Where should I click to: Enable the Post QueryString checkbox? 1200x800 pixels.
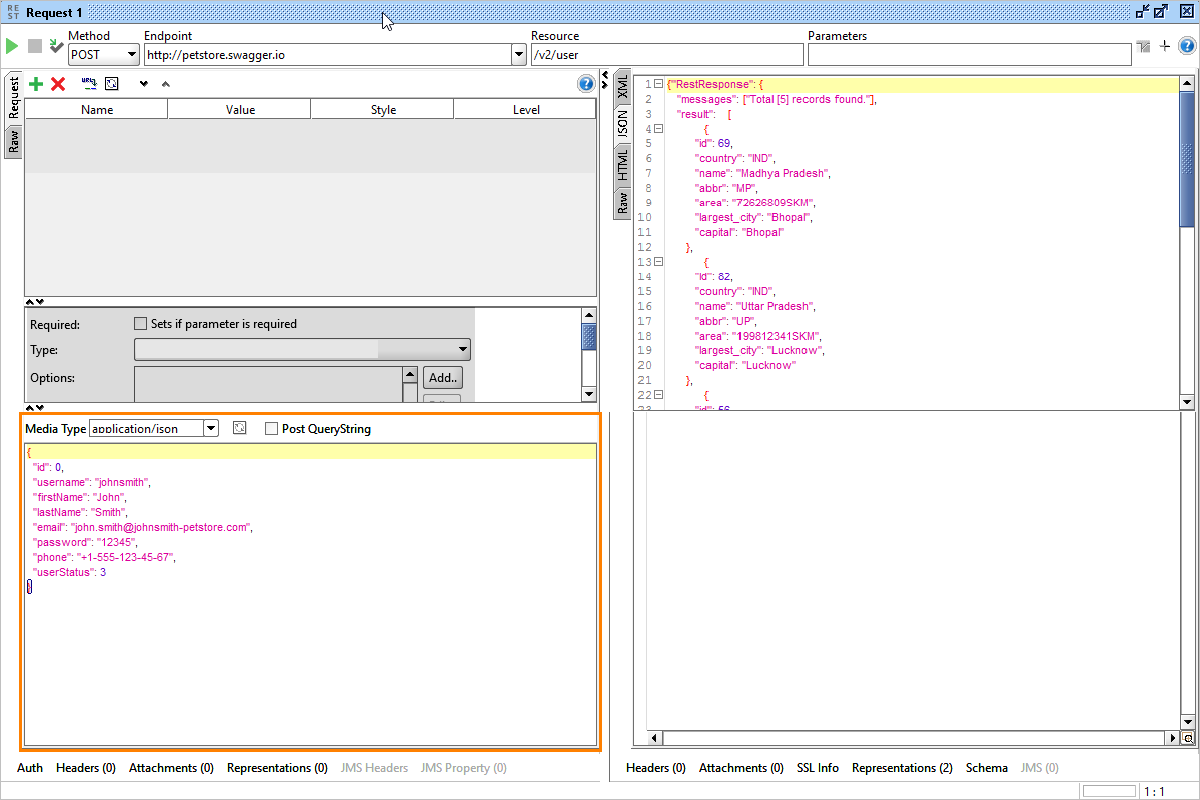272,429
